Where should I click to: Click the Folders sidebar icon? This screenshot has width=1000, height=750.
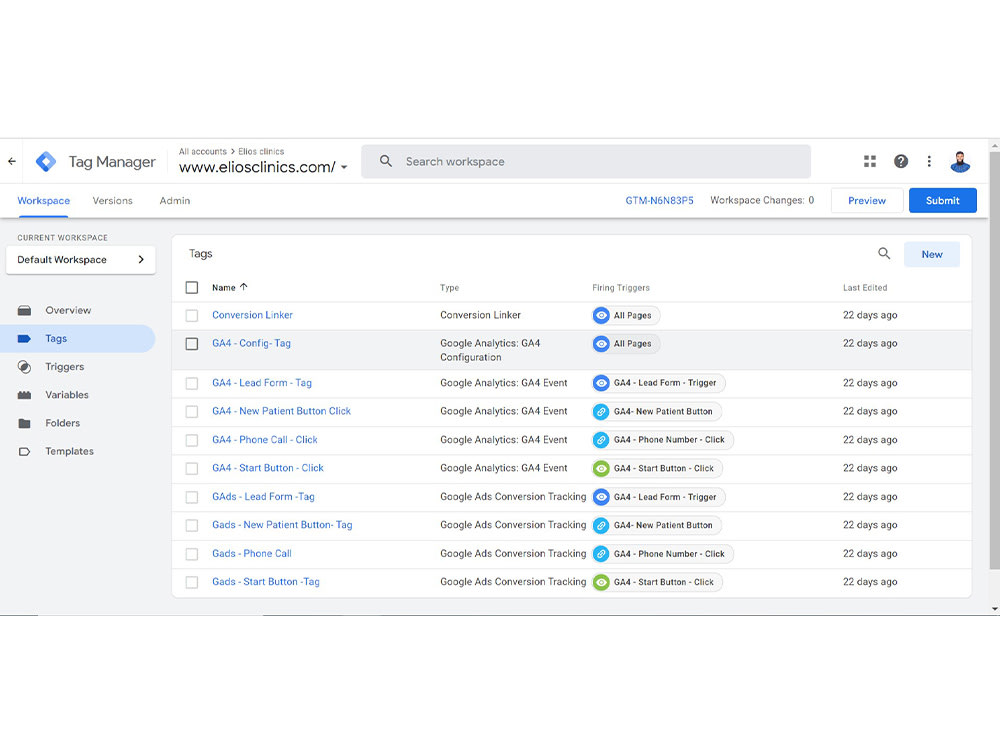[x=24, y=423]
